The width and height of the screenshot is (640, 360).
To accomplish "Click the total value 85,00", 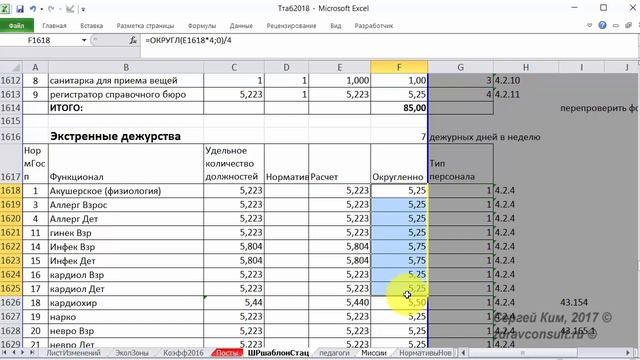I will point(399,108).
